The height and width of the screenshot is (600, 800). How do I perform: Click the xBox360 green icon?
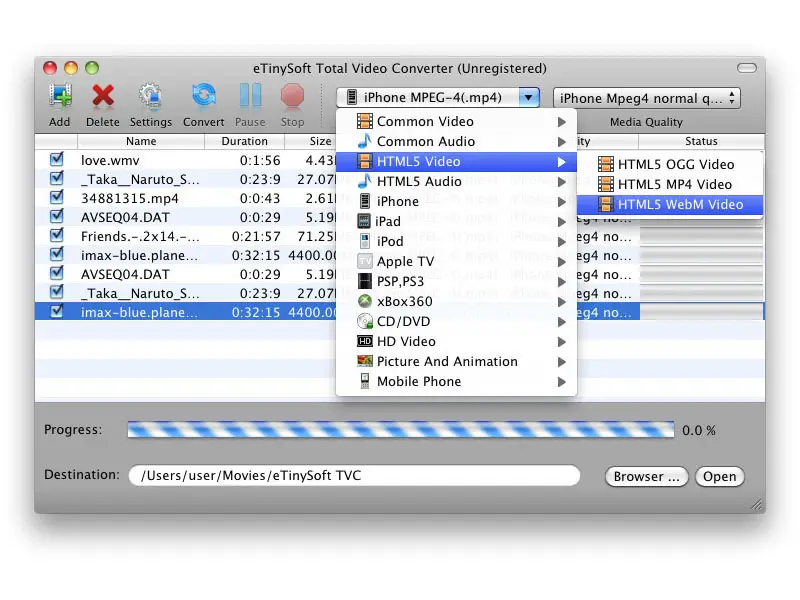365,301
